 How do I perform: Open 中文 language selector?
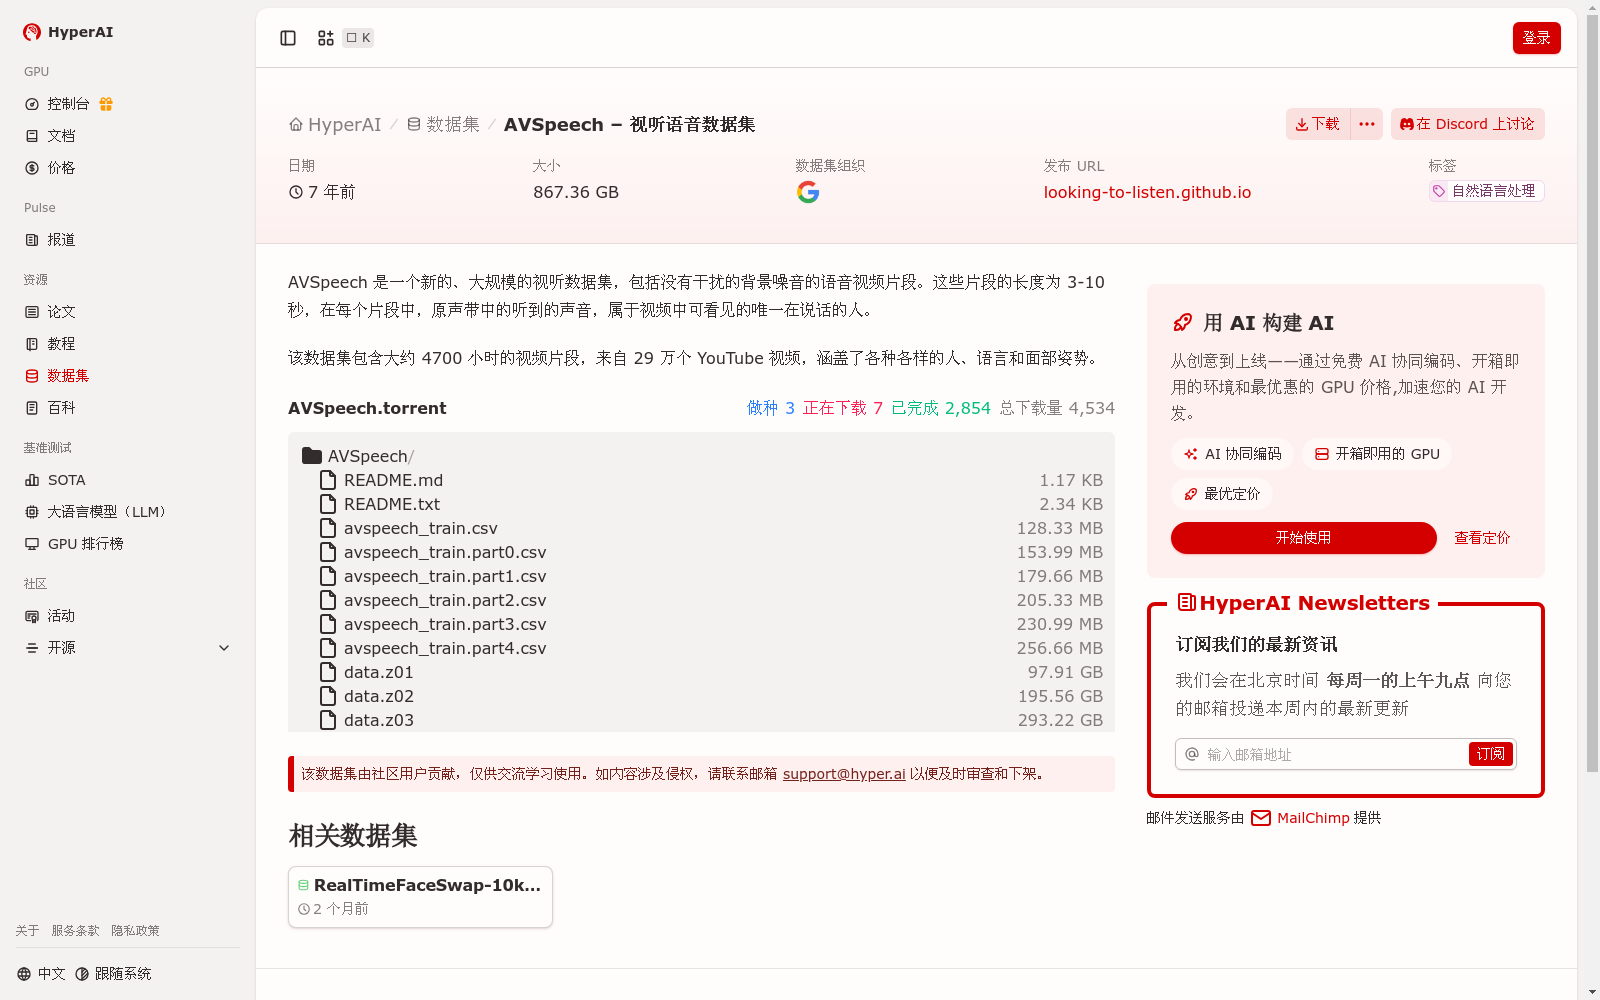41,974
